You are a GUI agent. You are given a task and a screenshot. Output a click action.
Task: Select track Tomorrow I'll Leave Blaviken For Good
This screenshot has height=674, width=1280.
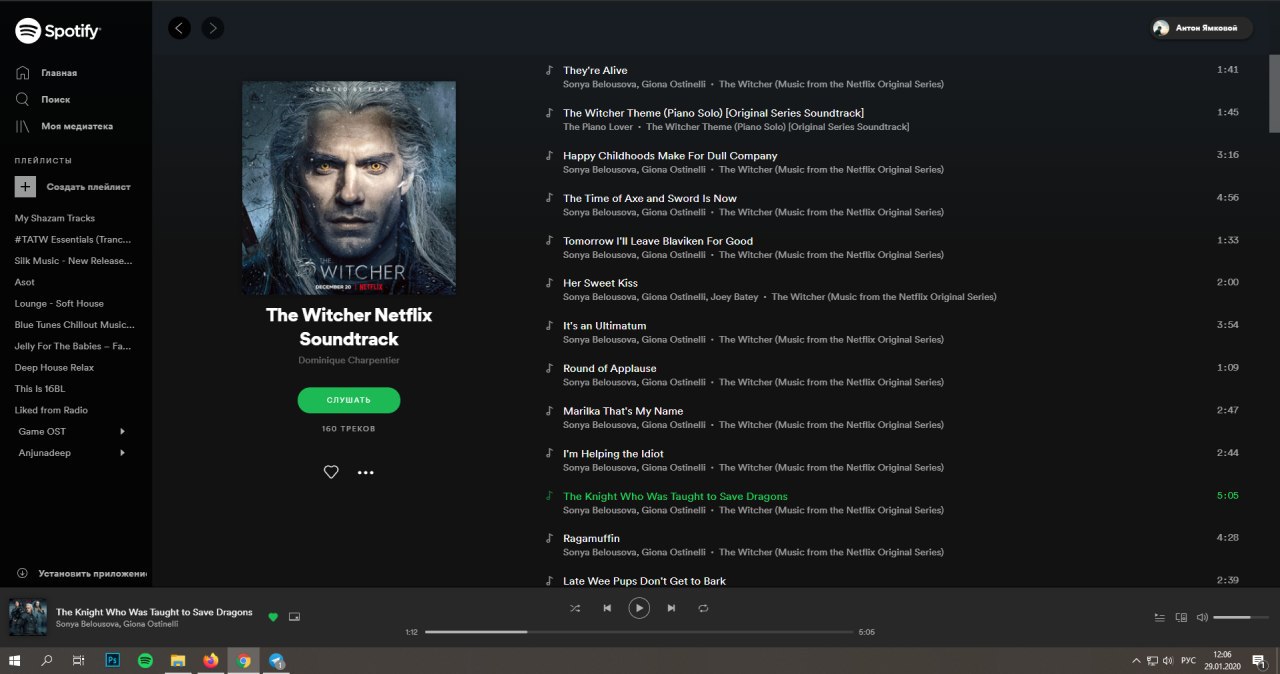coord(658,241)
